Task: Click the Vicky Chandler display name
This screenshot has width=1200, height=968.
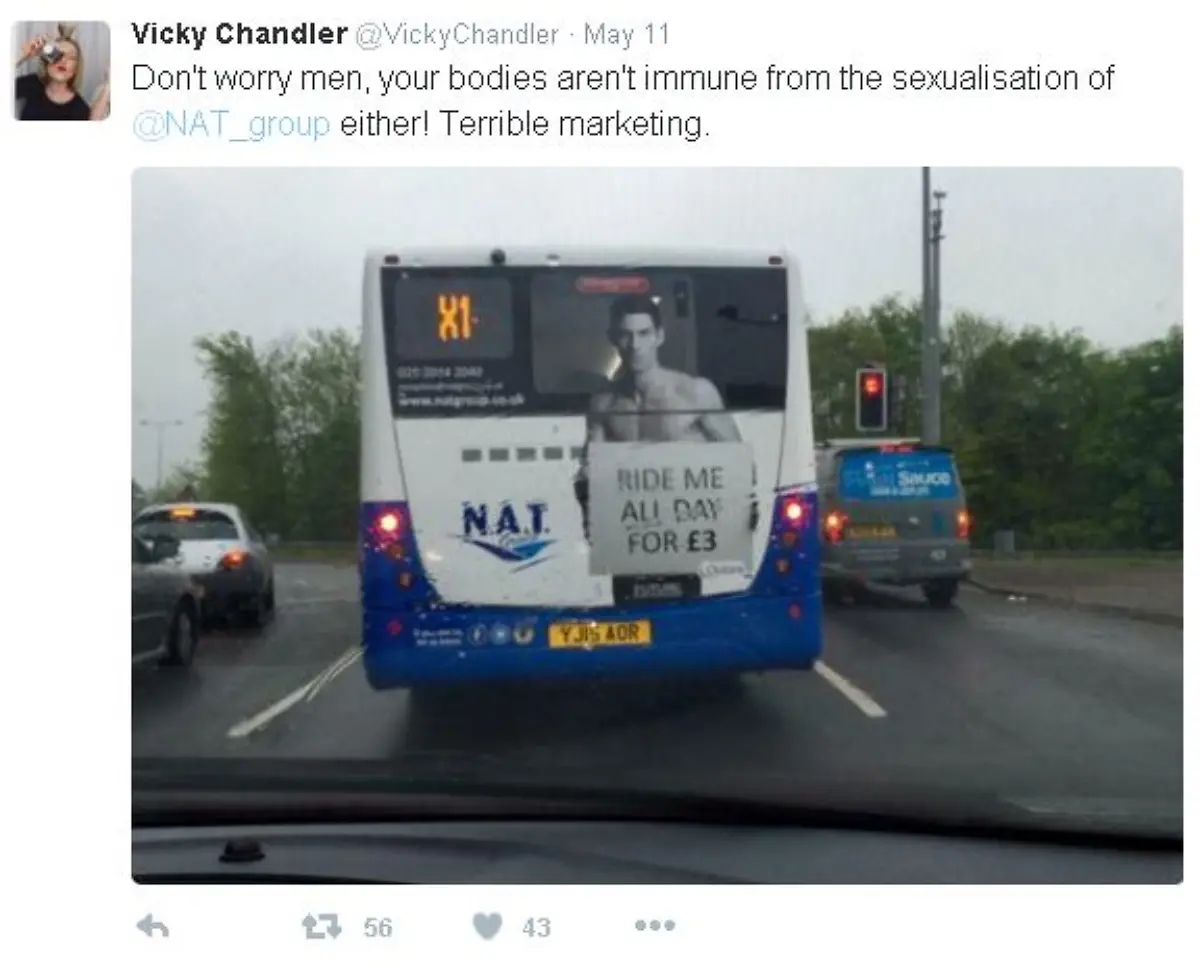Action: click(x=239, y=34)
